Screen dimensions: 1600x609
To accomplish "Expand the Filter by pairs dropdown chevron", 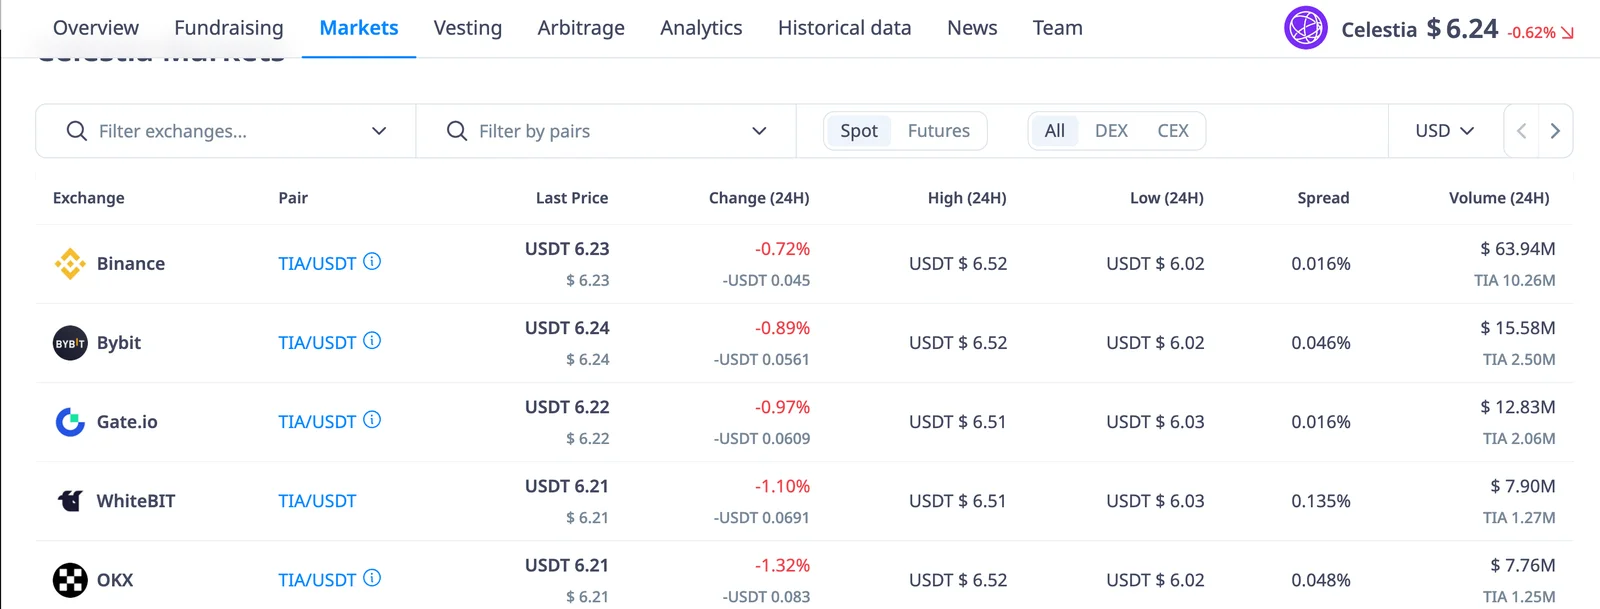I will (x=759, y=131).
